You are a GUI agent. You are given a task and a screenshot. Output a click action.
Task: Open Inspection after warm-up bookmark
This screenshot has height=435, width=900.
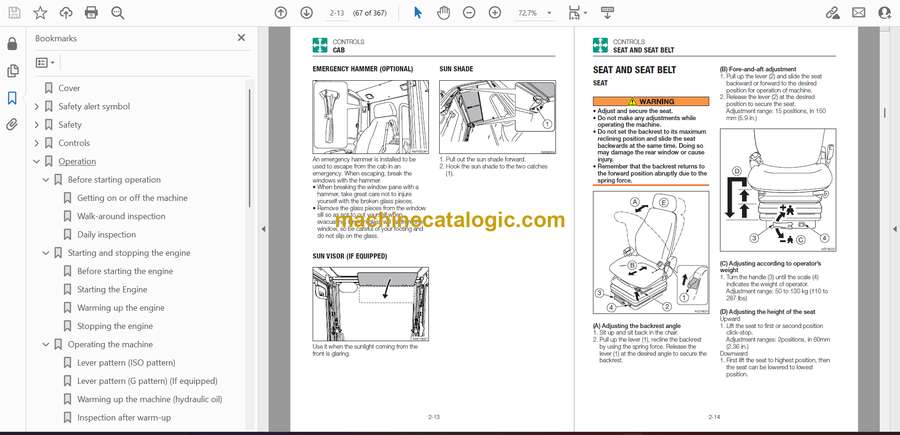click(x=124, y=418)
